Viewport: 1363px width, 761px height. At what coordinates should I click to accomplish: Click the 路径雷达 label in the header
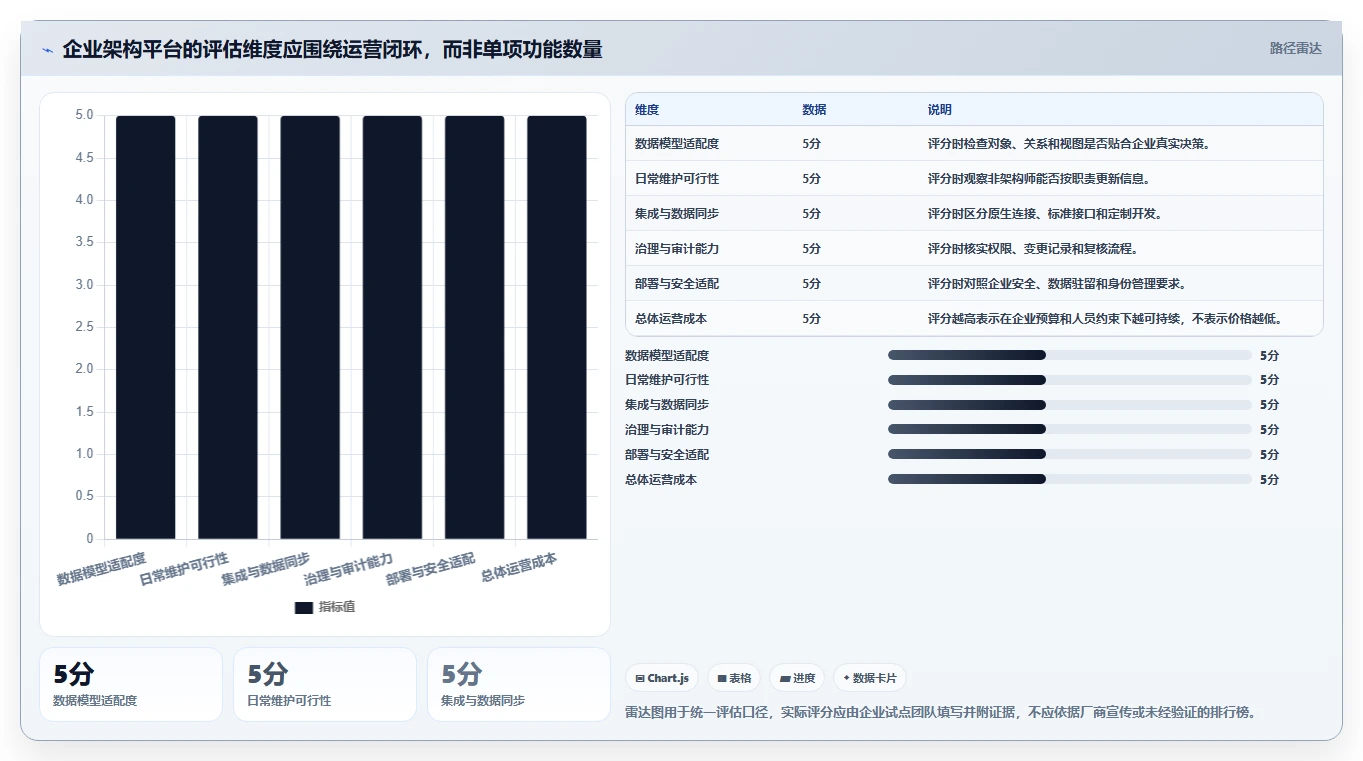point(1296,48)
